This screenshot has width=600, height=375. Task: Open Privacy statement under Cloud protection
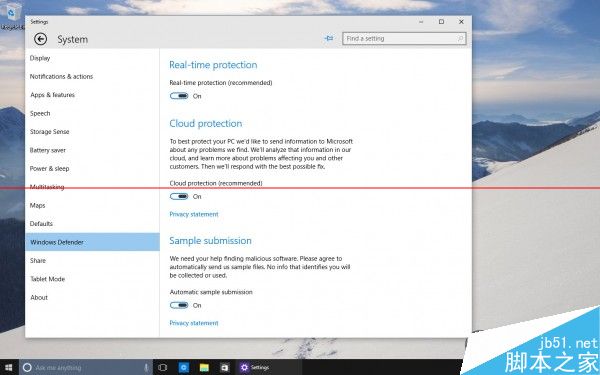[x=194, y=214]
